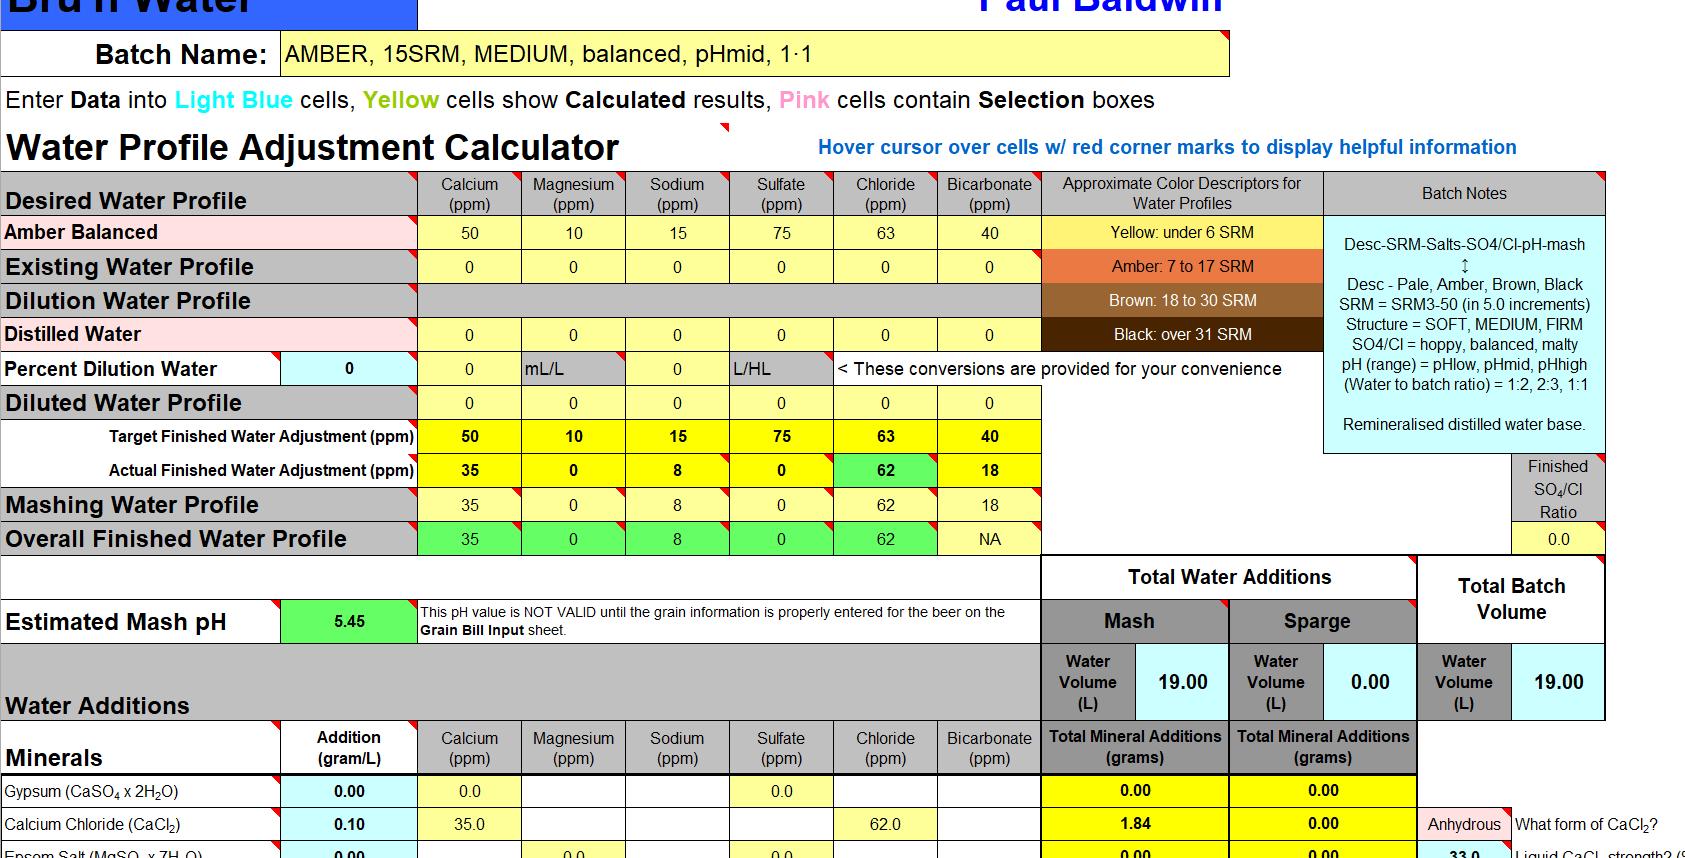The height and width of the screenshot is (858, 1685).
Task: Click the Calcium Chloride (CaCl2) mineral label
Action: click(x=140, y=825)
